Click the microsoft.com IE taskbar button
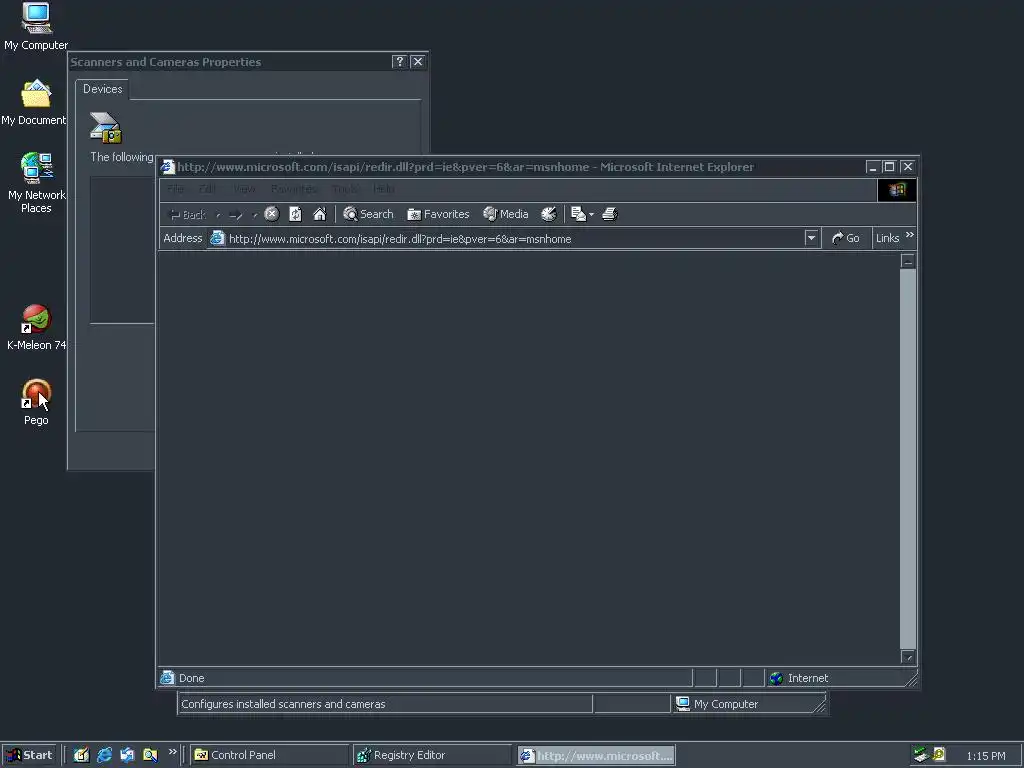Viewport: 1024px width, 768px height. [x=596, y=756]
